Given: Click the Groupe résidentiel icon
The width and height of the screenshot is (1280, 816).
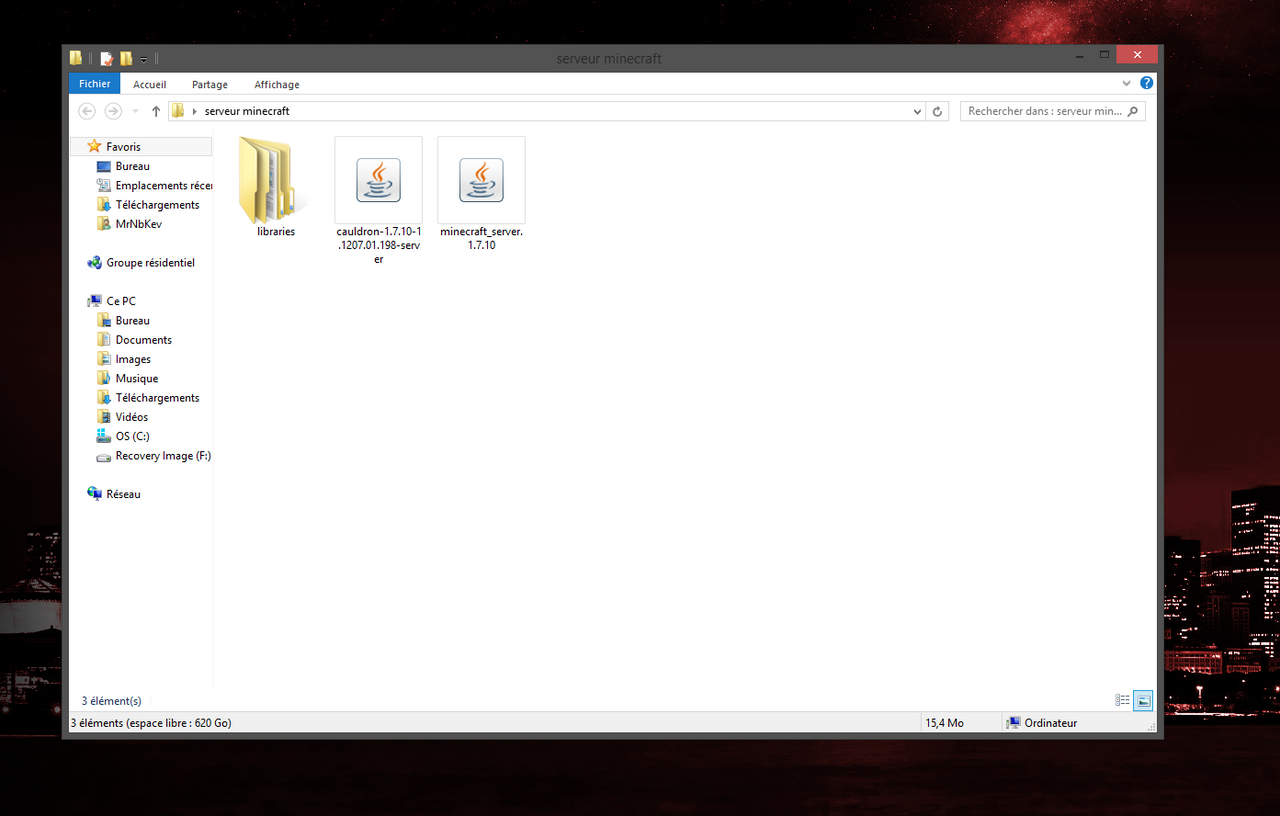Looking at the screenshot, I should tap(95, 263).
